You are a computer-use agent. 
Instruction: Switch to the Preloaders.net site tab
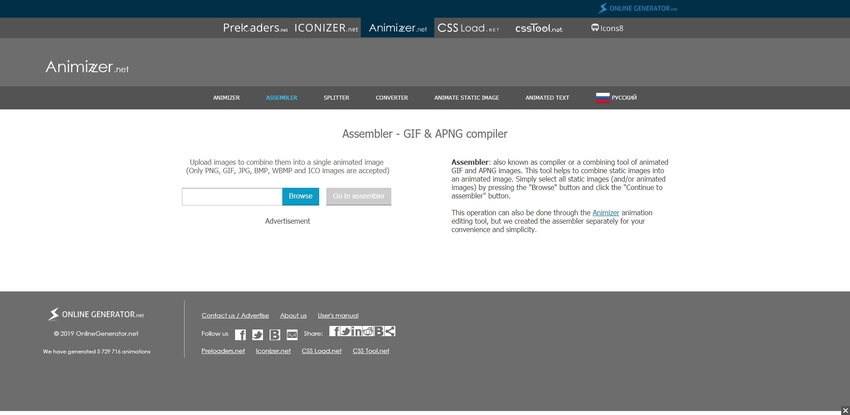(255, 28)
